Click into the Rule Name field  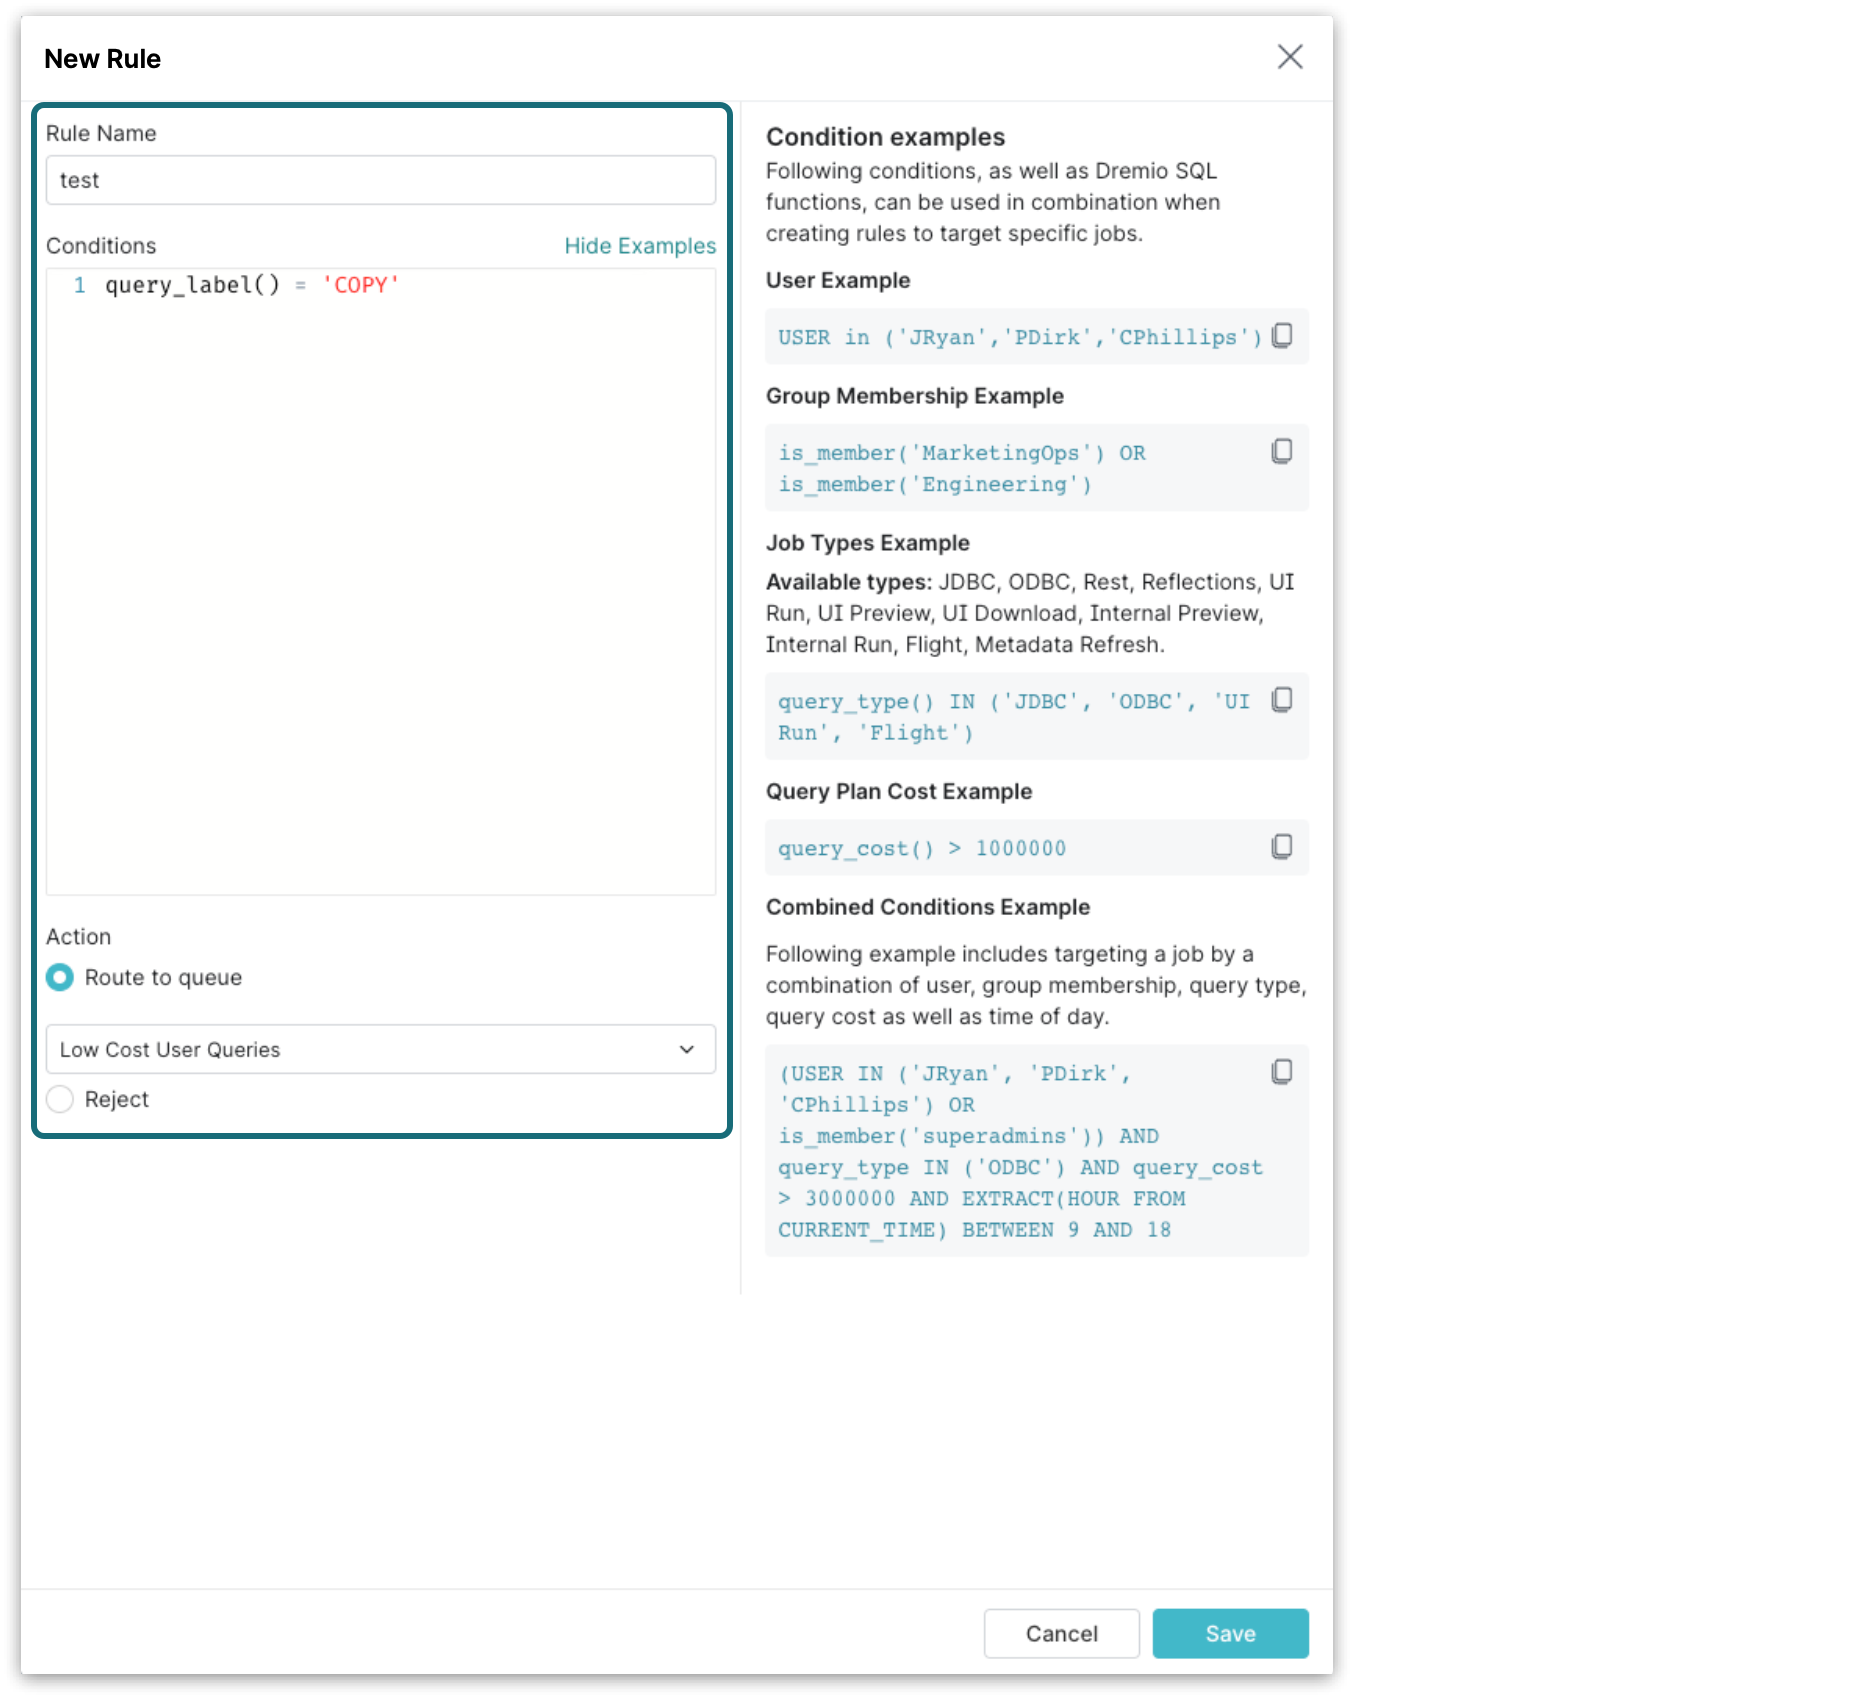pyautogui.click(x=380, y=180)
